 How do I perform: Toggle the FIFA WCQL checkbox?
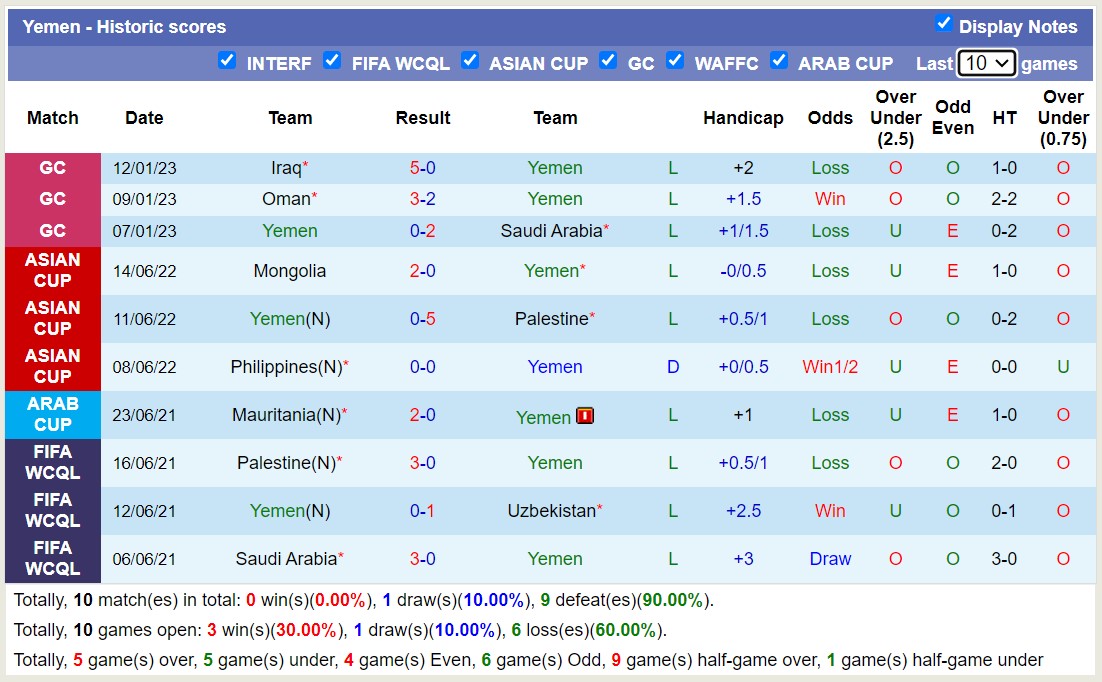[x=332, y=61]
